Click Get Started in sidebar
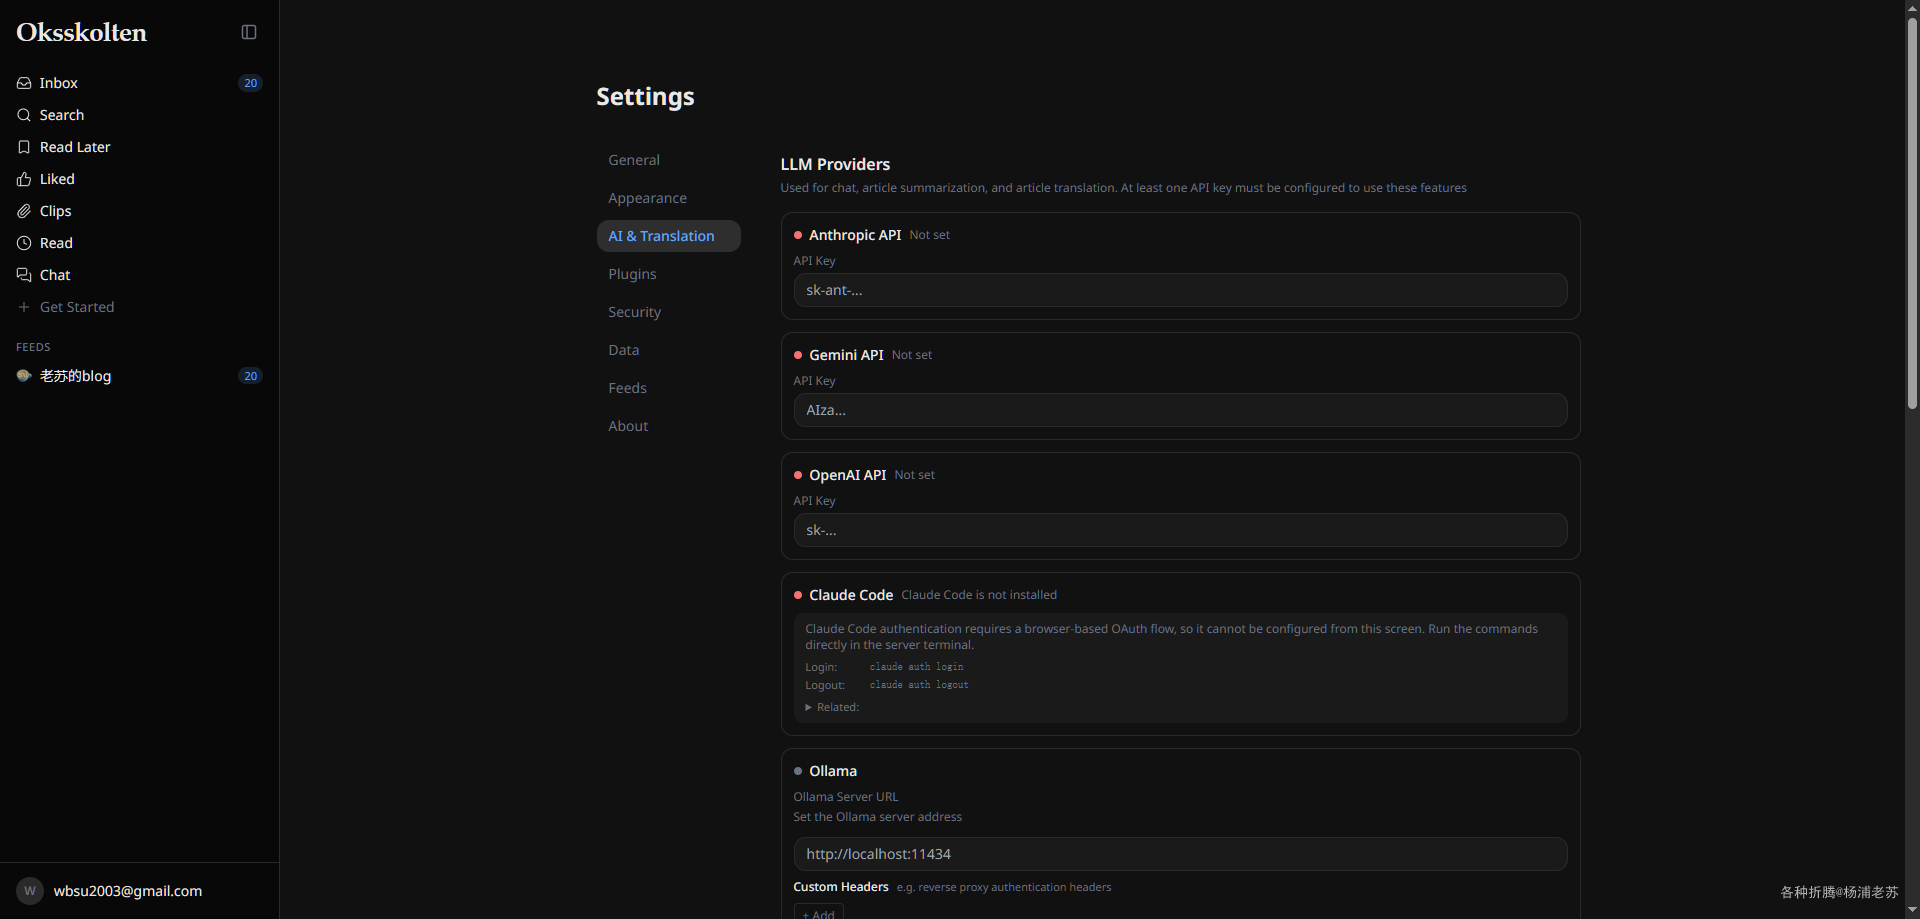Image resolution: width=1920 pixels, height=919 pixels. (139, 307)
